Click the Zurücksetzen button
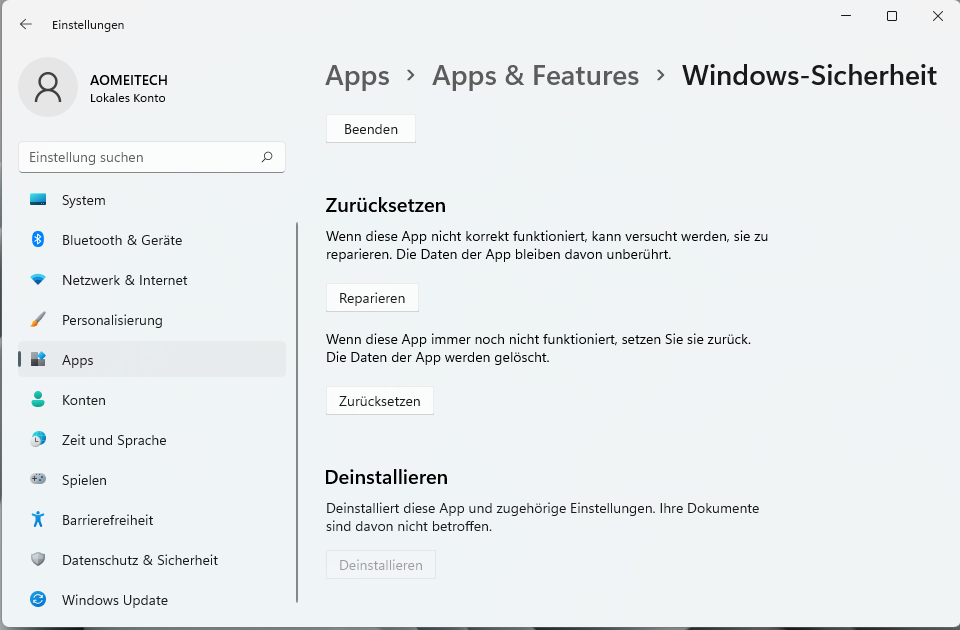The width and height of the screenshot is (960, 630). (380, 401)
